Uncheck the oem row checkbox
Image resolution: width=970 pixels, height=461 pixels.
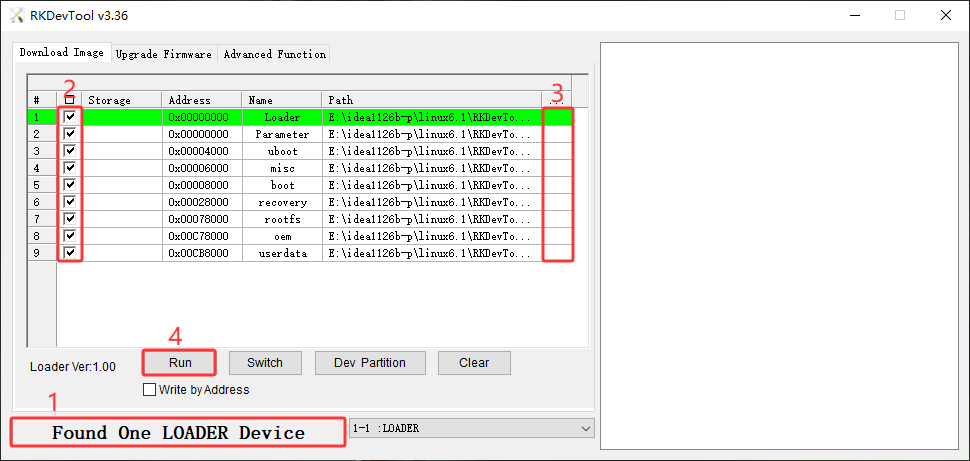(x=70, y=236)
